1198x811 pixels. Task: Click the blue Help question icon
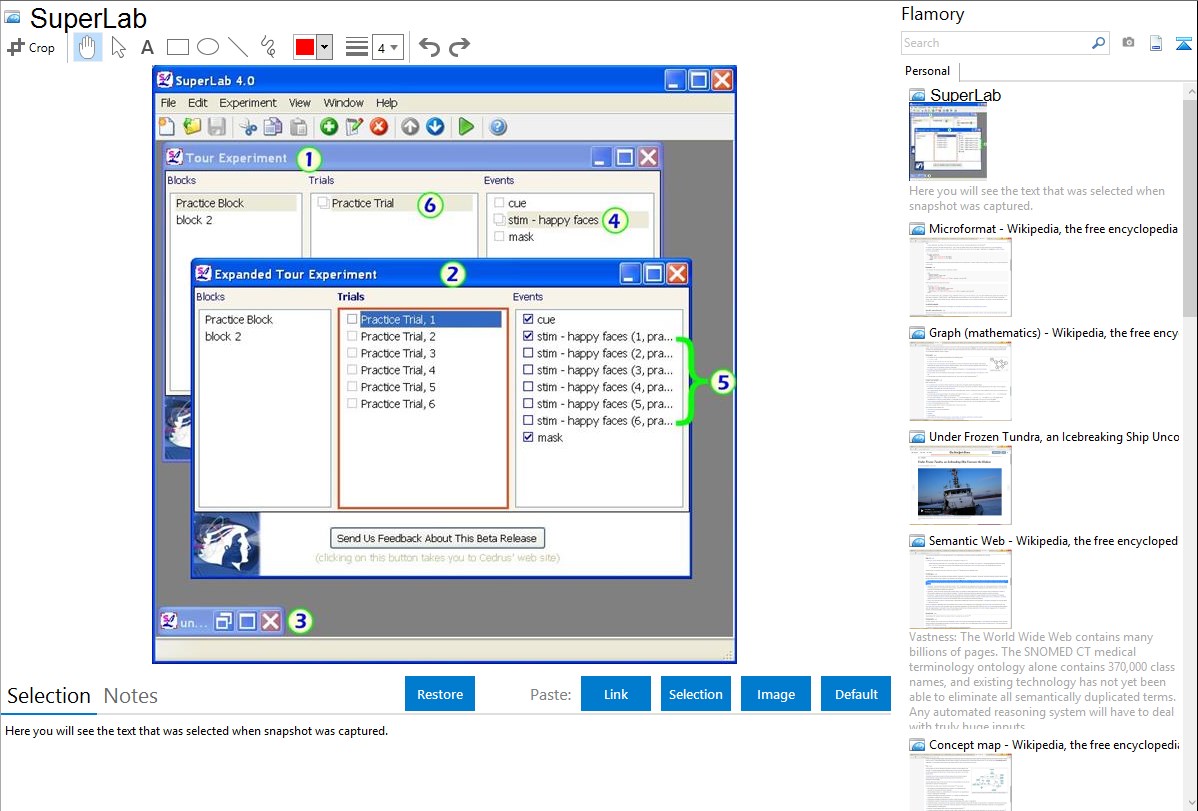[x=497, y=127]
